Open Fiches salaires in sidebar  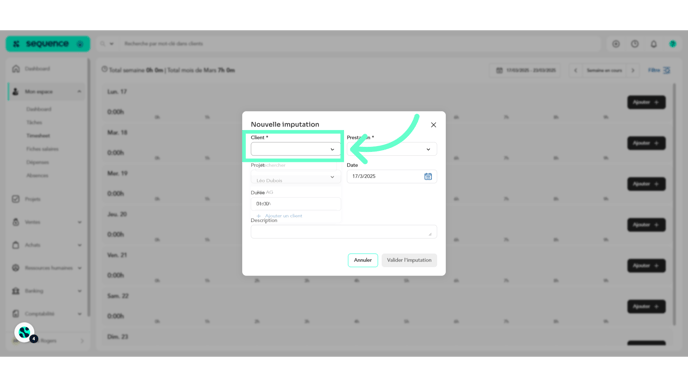(42, 149)
